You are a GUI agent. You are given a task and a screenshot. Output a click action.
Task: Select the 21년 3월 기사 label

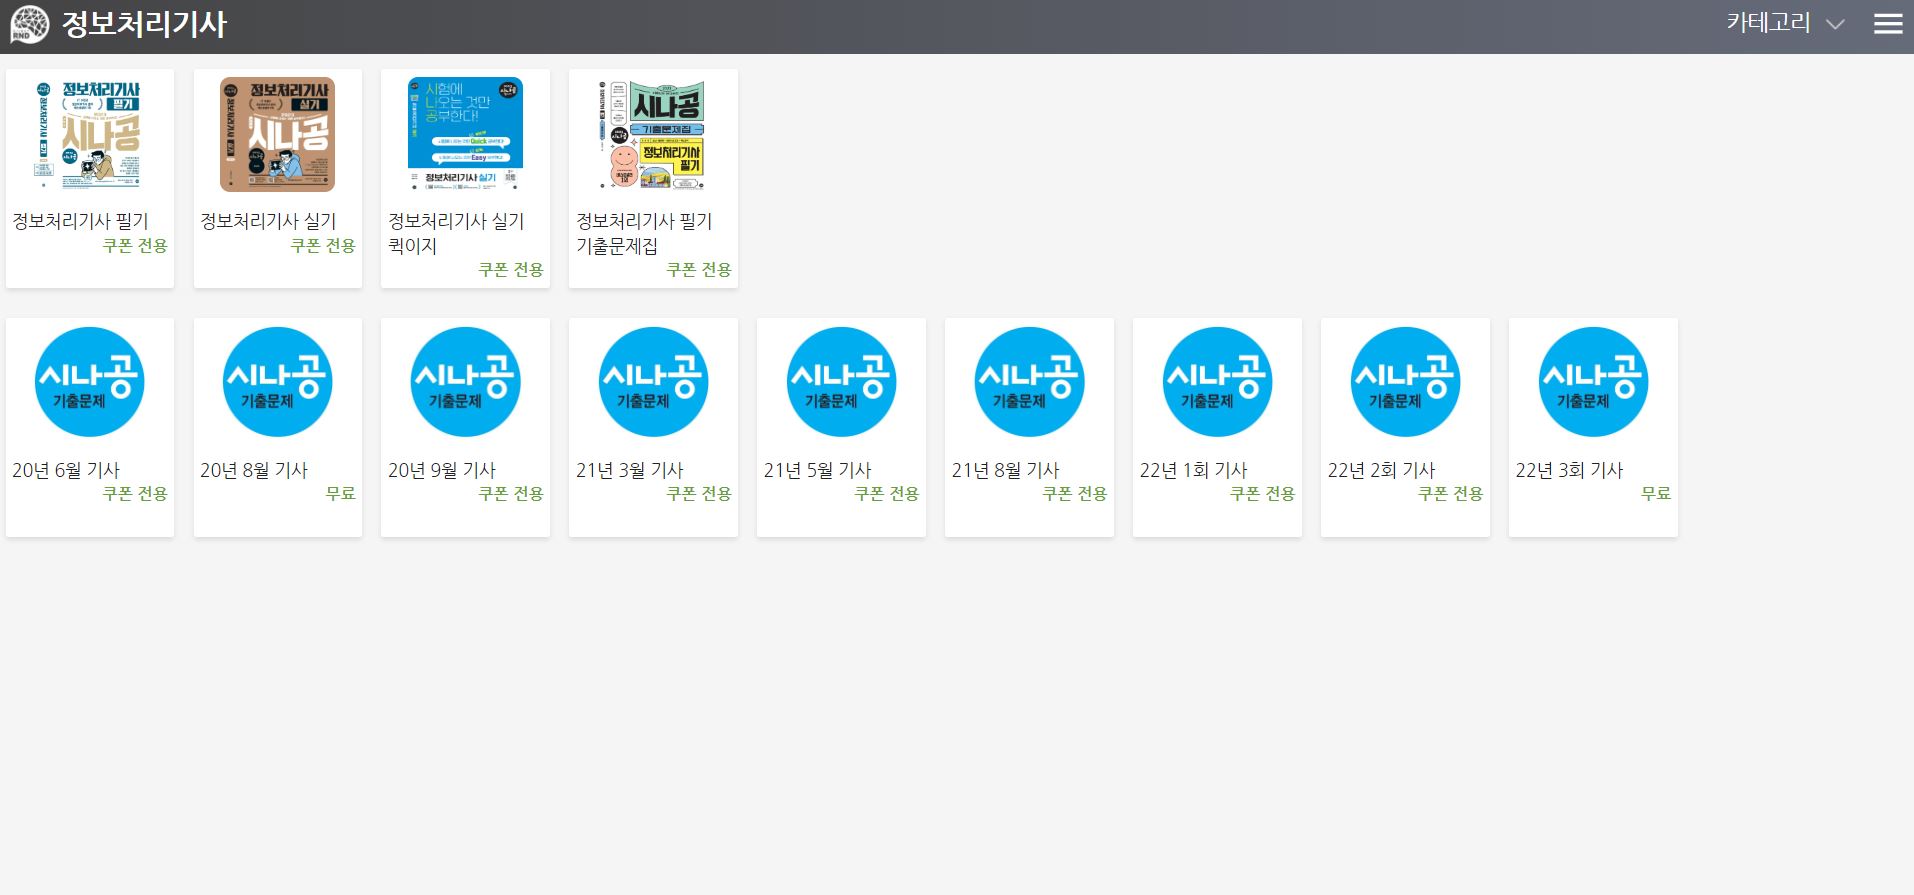tap(630, 470)
